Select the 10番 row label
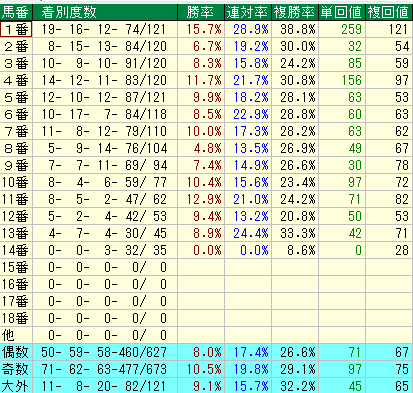This screenshot has width=413, height=393. click(x=16, y=182)
